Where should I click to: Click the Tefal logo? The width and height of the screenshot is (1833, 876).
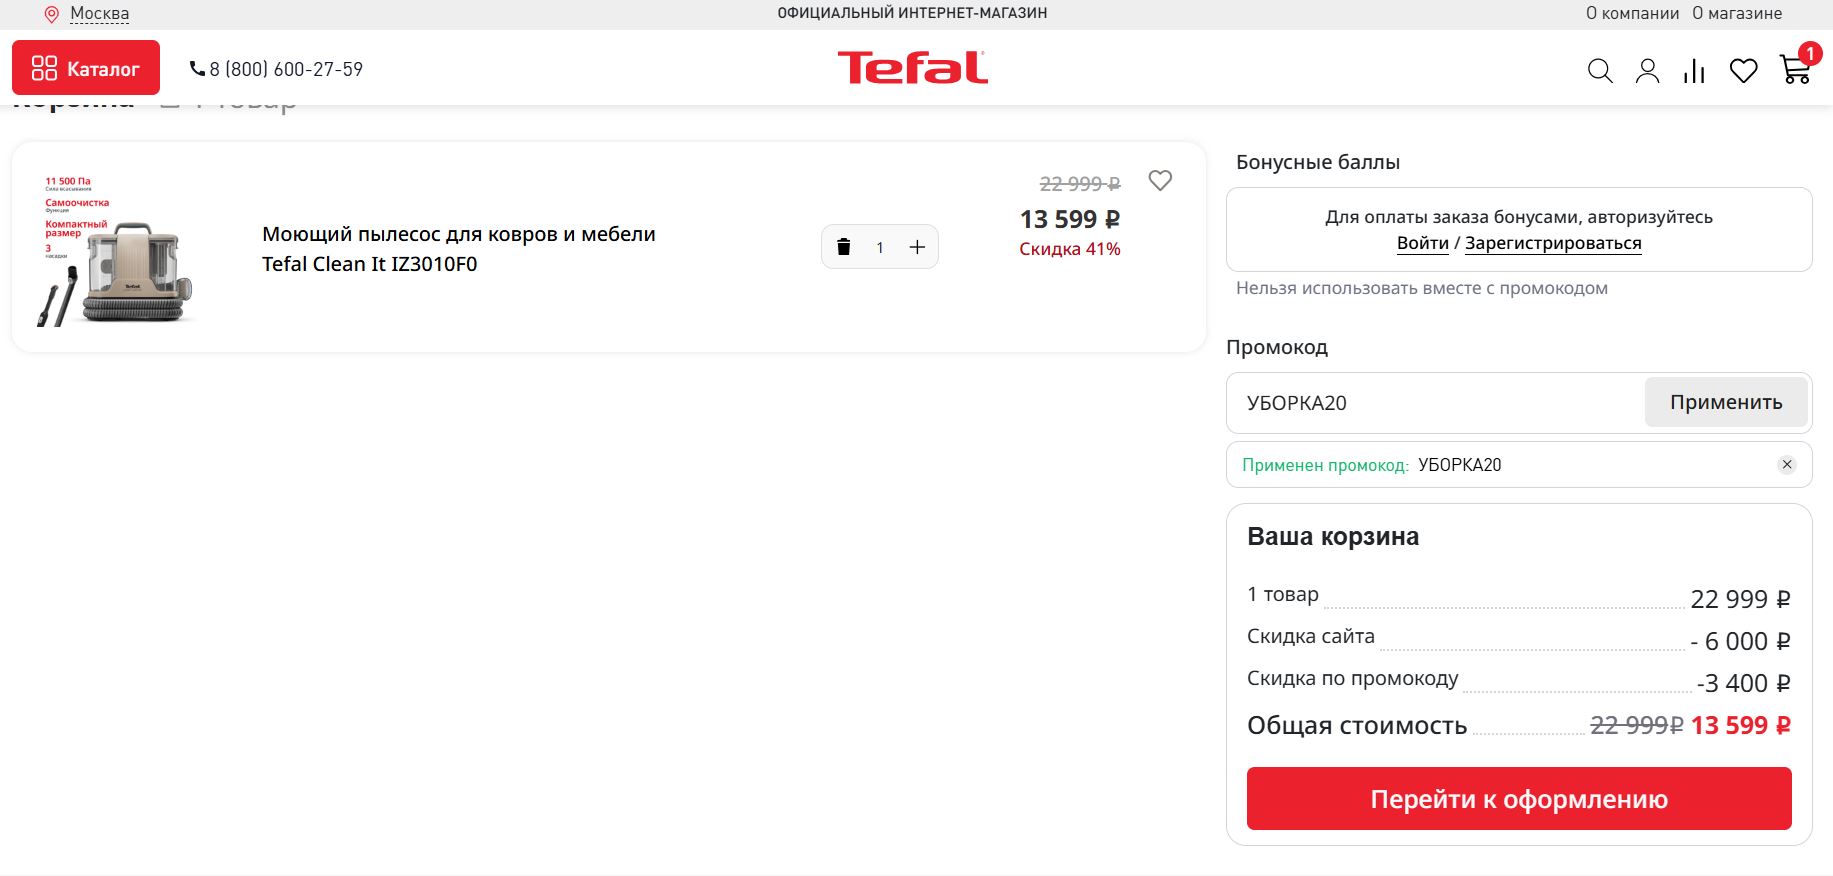click(x=913, y=68)
